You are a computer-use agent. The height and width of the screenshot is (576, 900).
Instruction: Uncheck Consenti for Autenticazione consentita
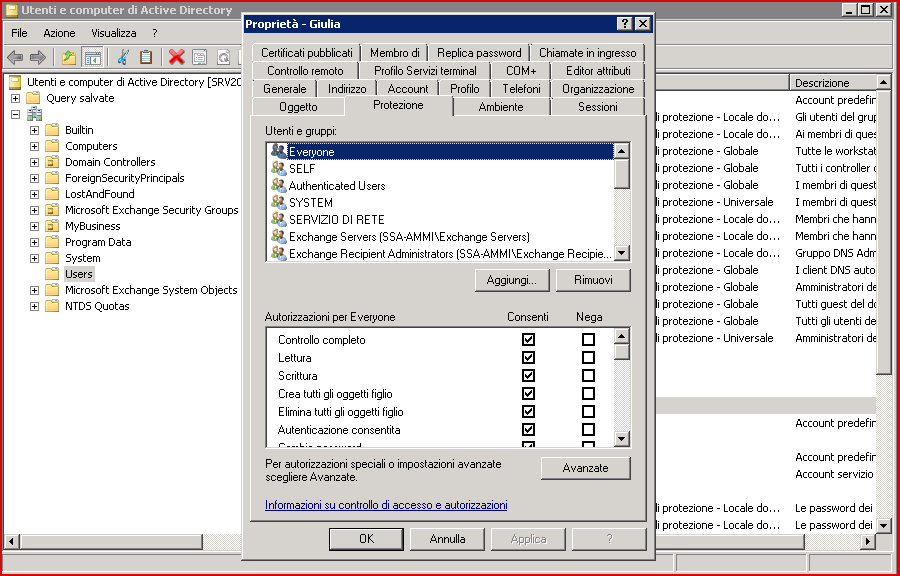pyautogui.click(x=528, y=430)
